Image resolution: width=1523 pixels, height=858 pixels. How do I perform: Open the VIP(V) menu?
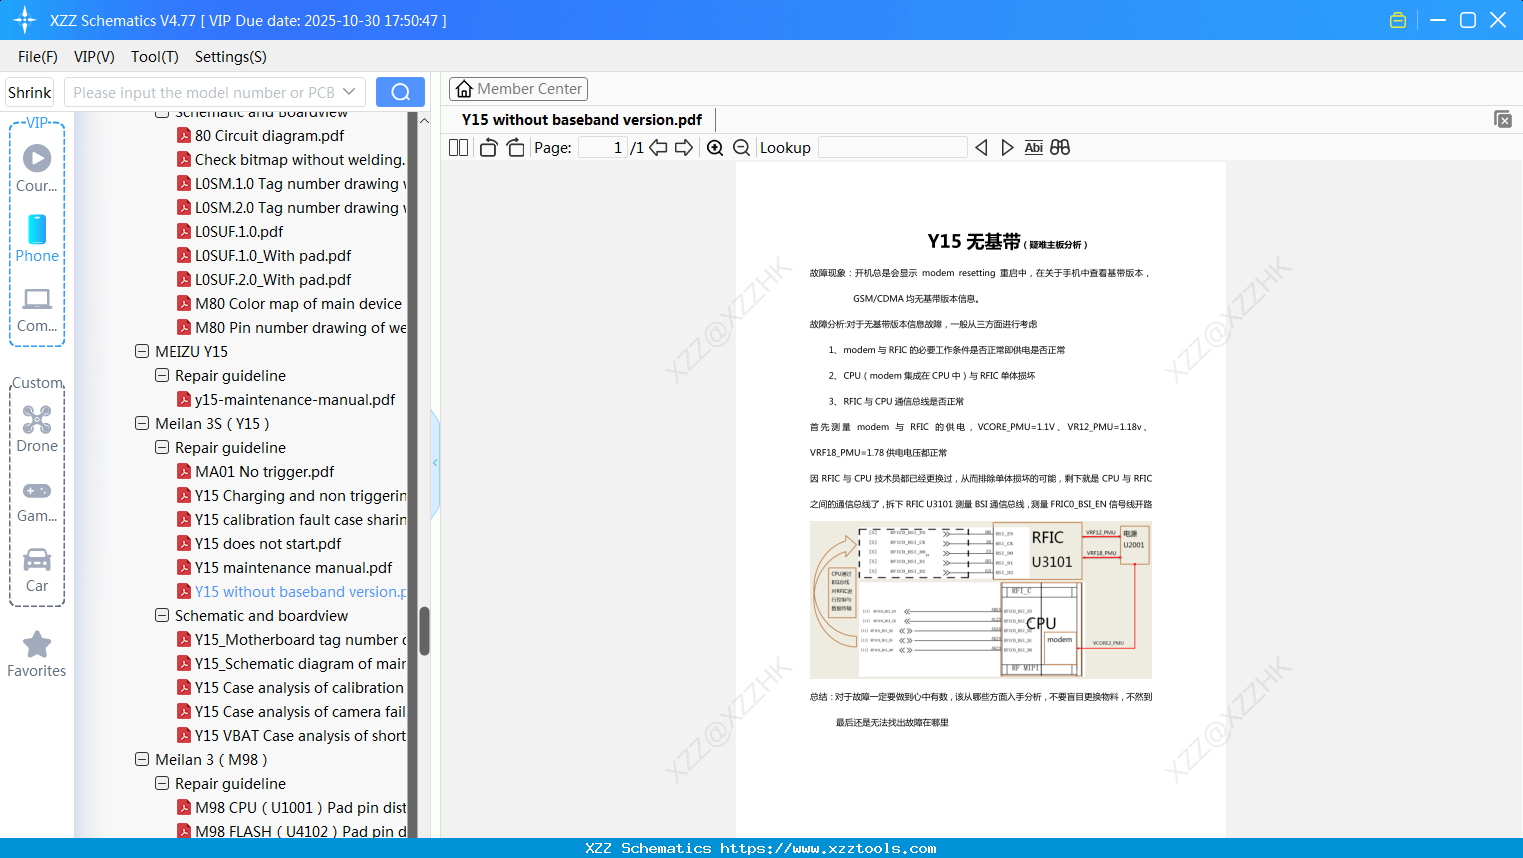[93, 57]
